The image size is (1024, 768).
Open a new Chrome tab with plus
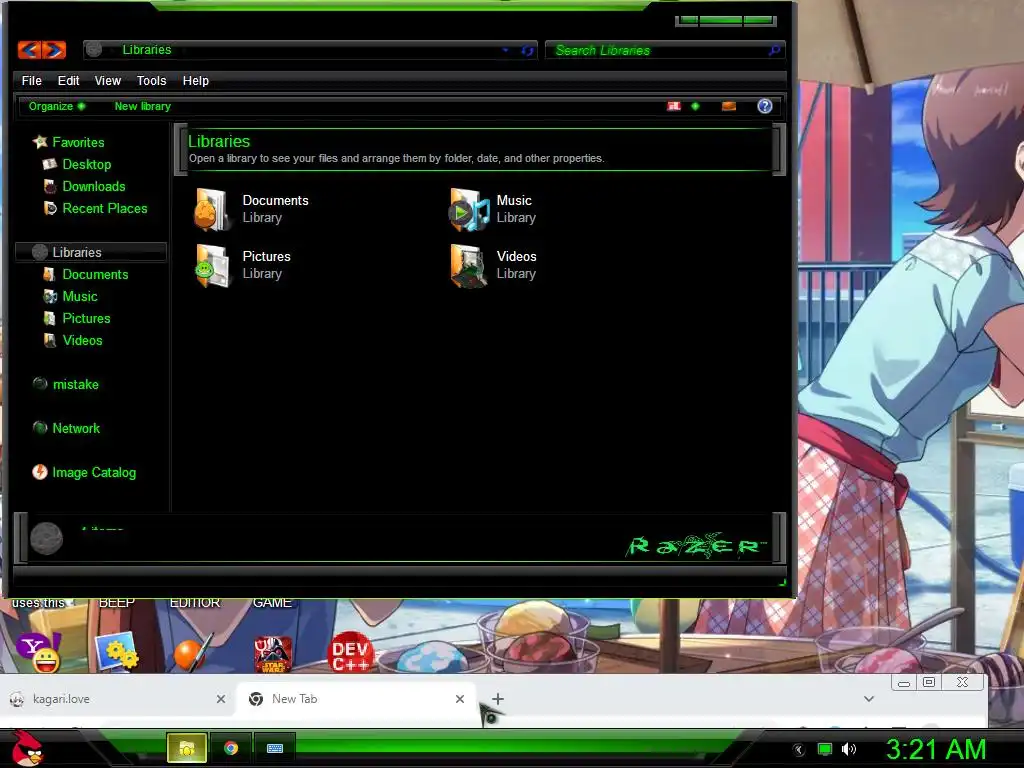click(x=498, y=699)
